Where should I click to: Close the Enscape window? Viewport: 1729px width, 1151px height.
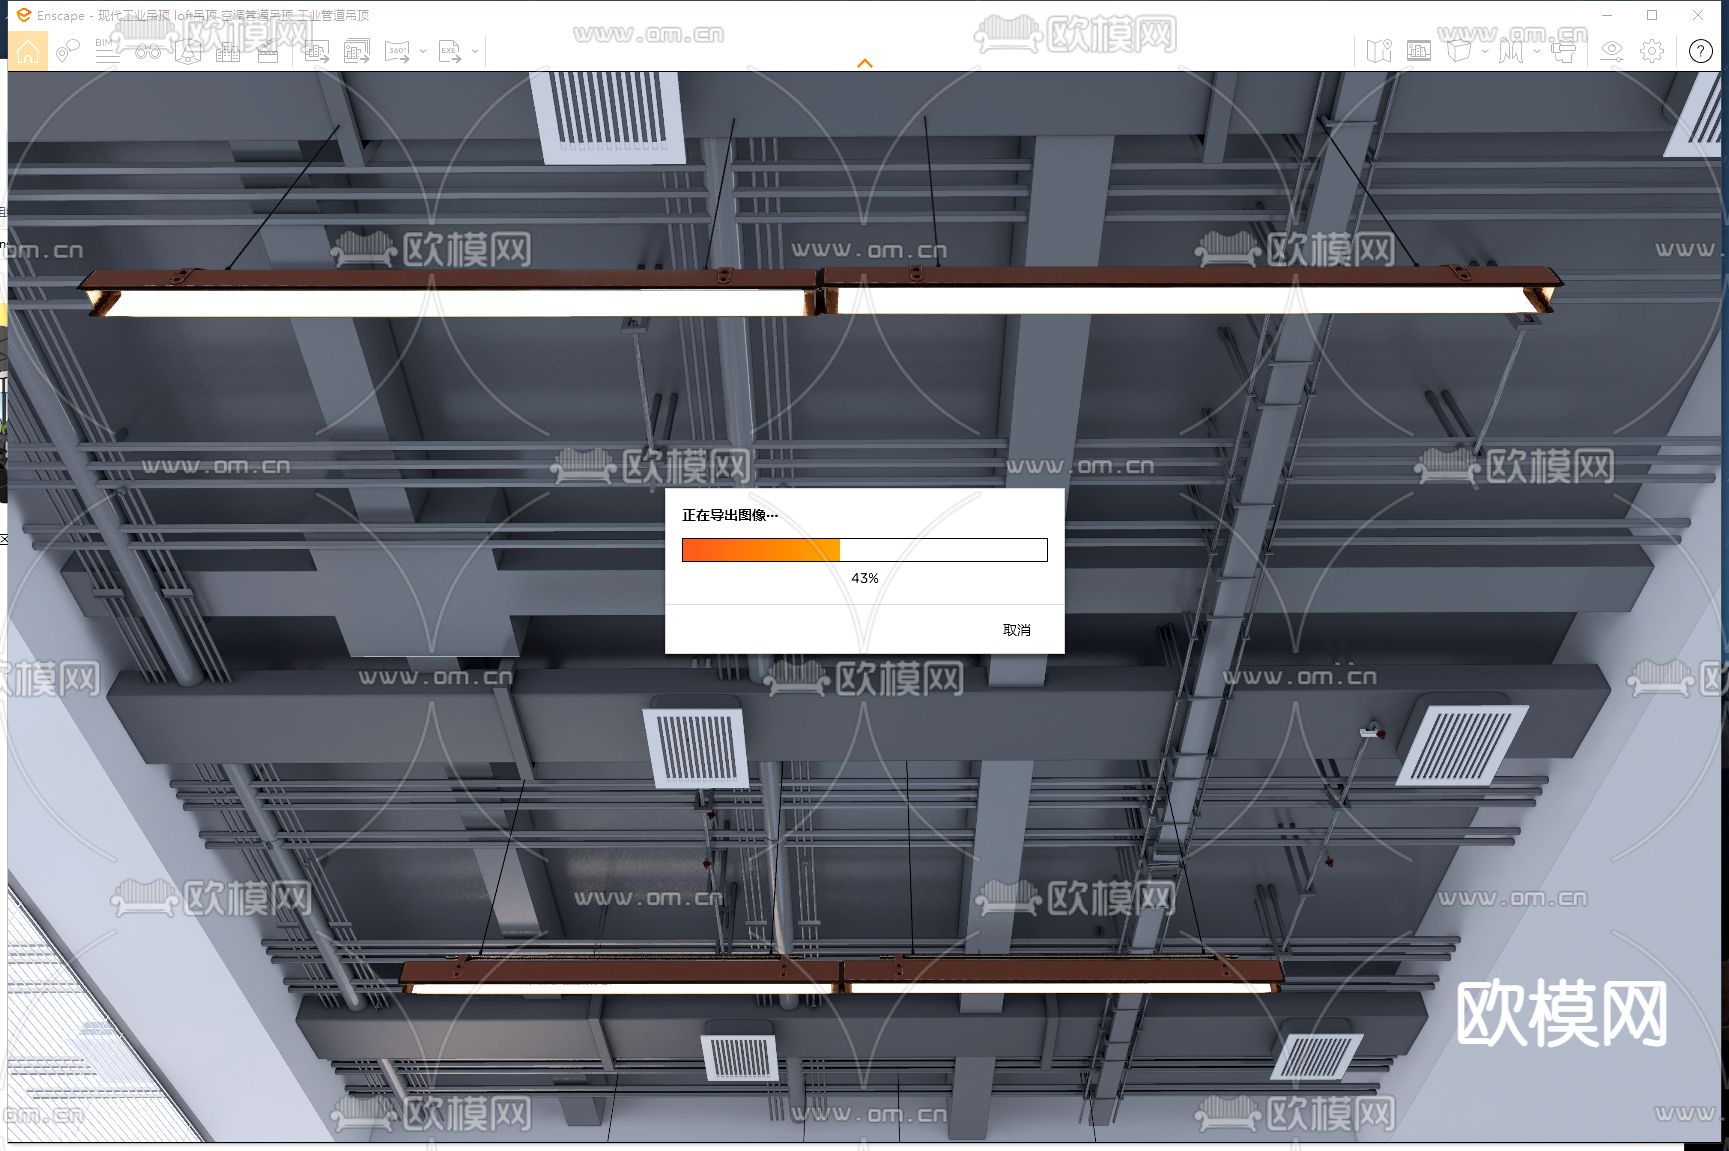point(1698,15)
